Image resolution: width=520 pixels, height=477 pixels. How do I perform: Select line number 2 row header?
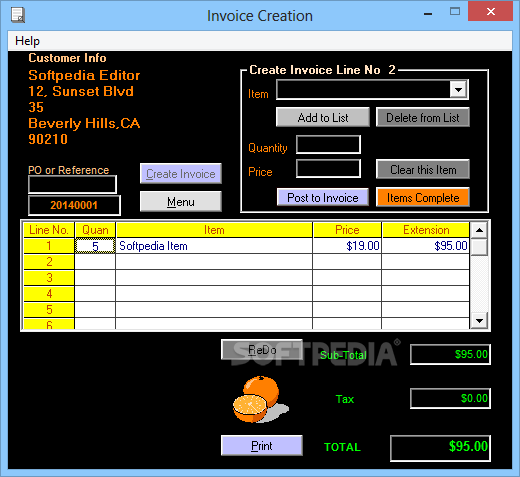click(x=49, y=262)
